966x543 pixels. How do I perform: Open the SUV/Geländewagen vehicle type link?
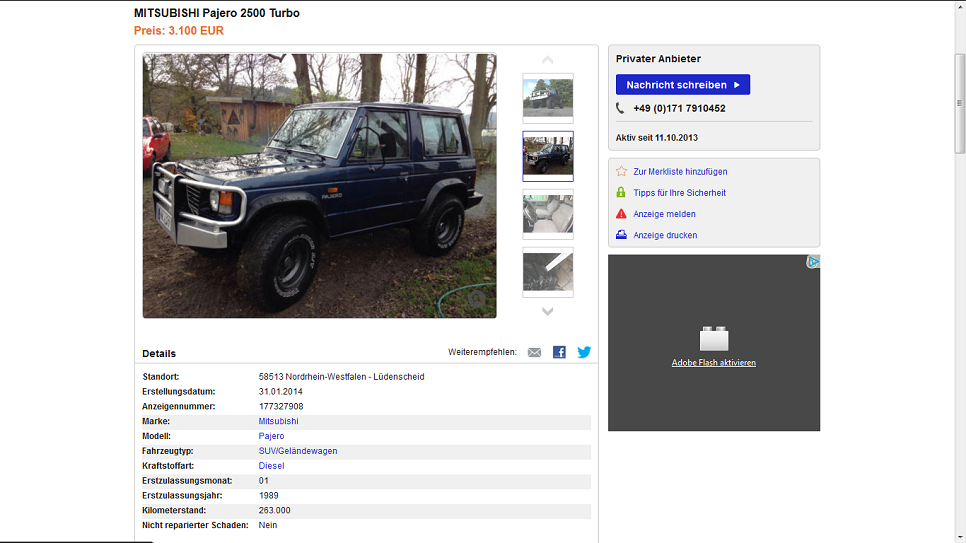[x=298, y=451]
